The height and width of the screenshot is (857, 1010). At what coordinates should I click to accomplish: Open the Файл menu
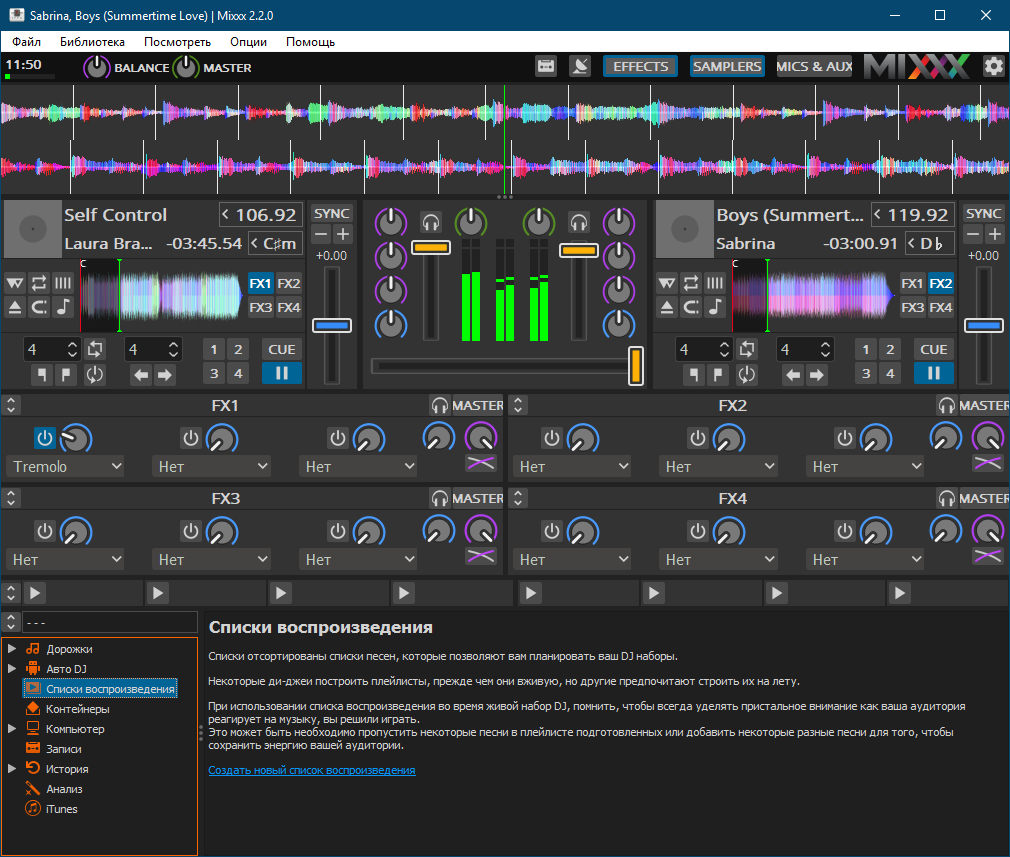coord(26,42)
